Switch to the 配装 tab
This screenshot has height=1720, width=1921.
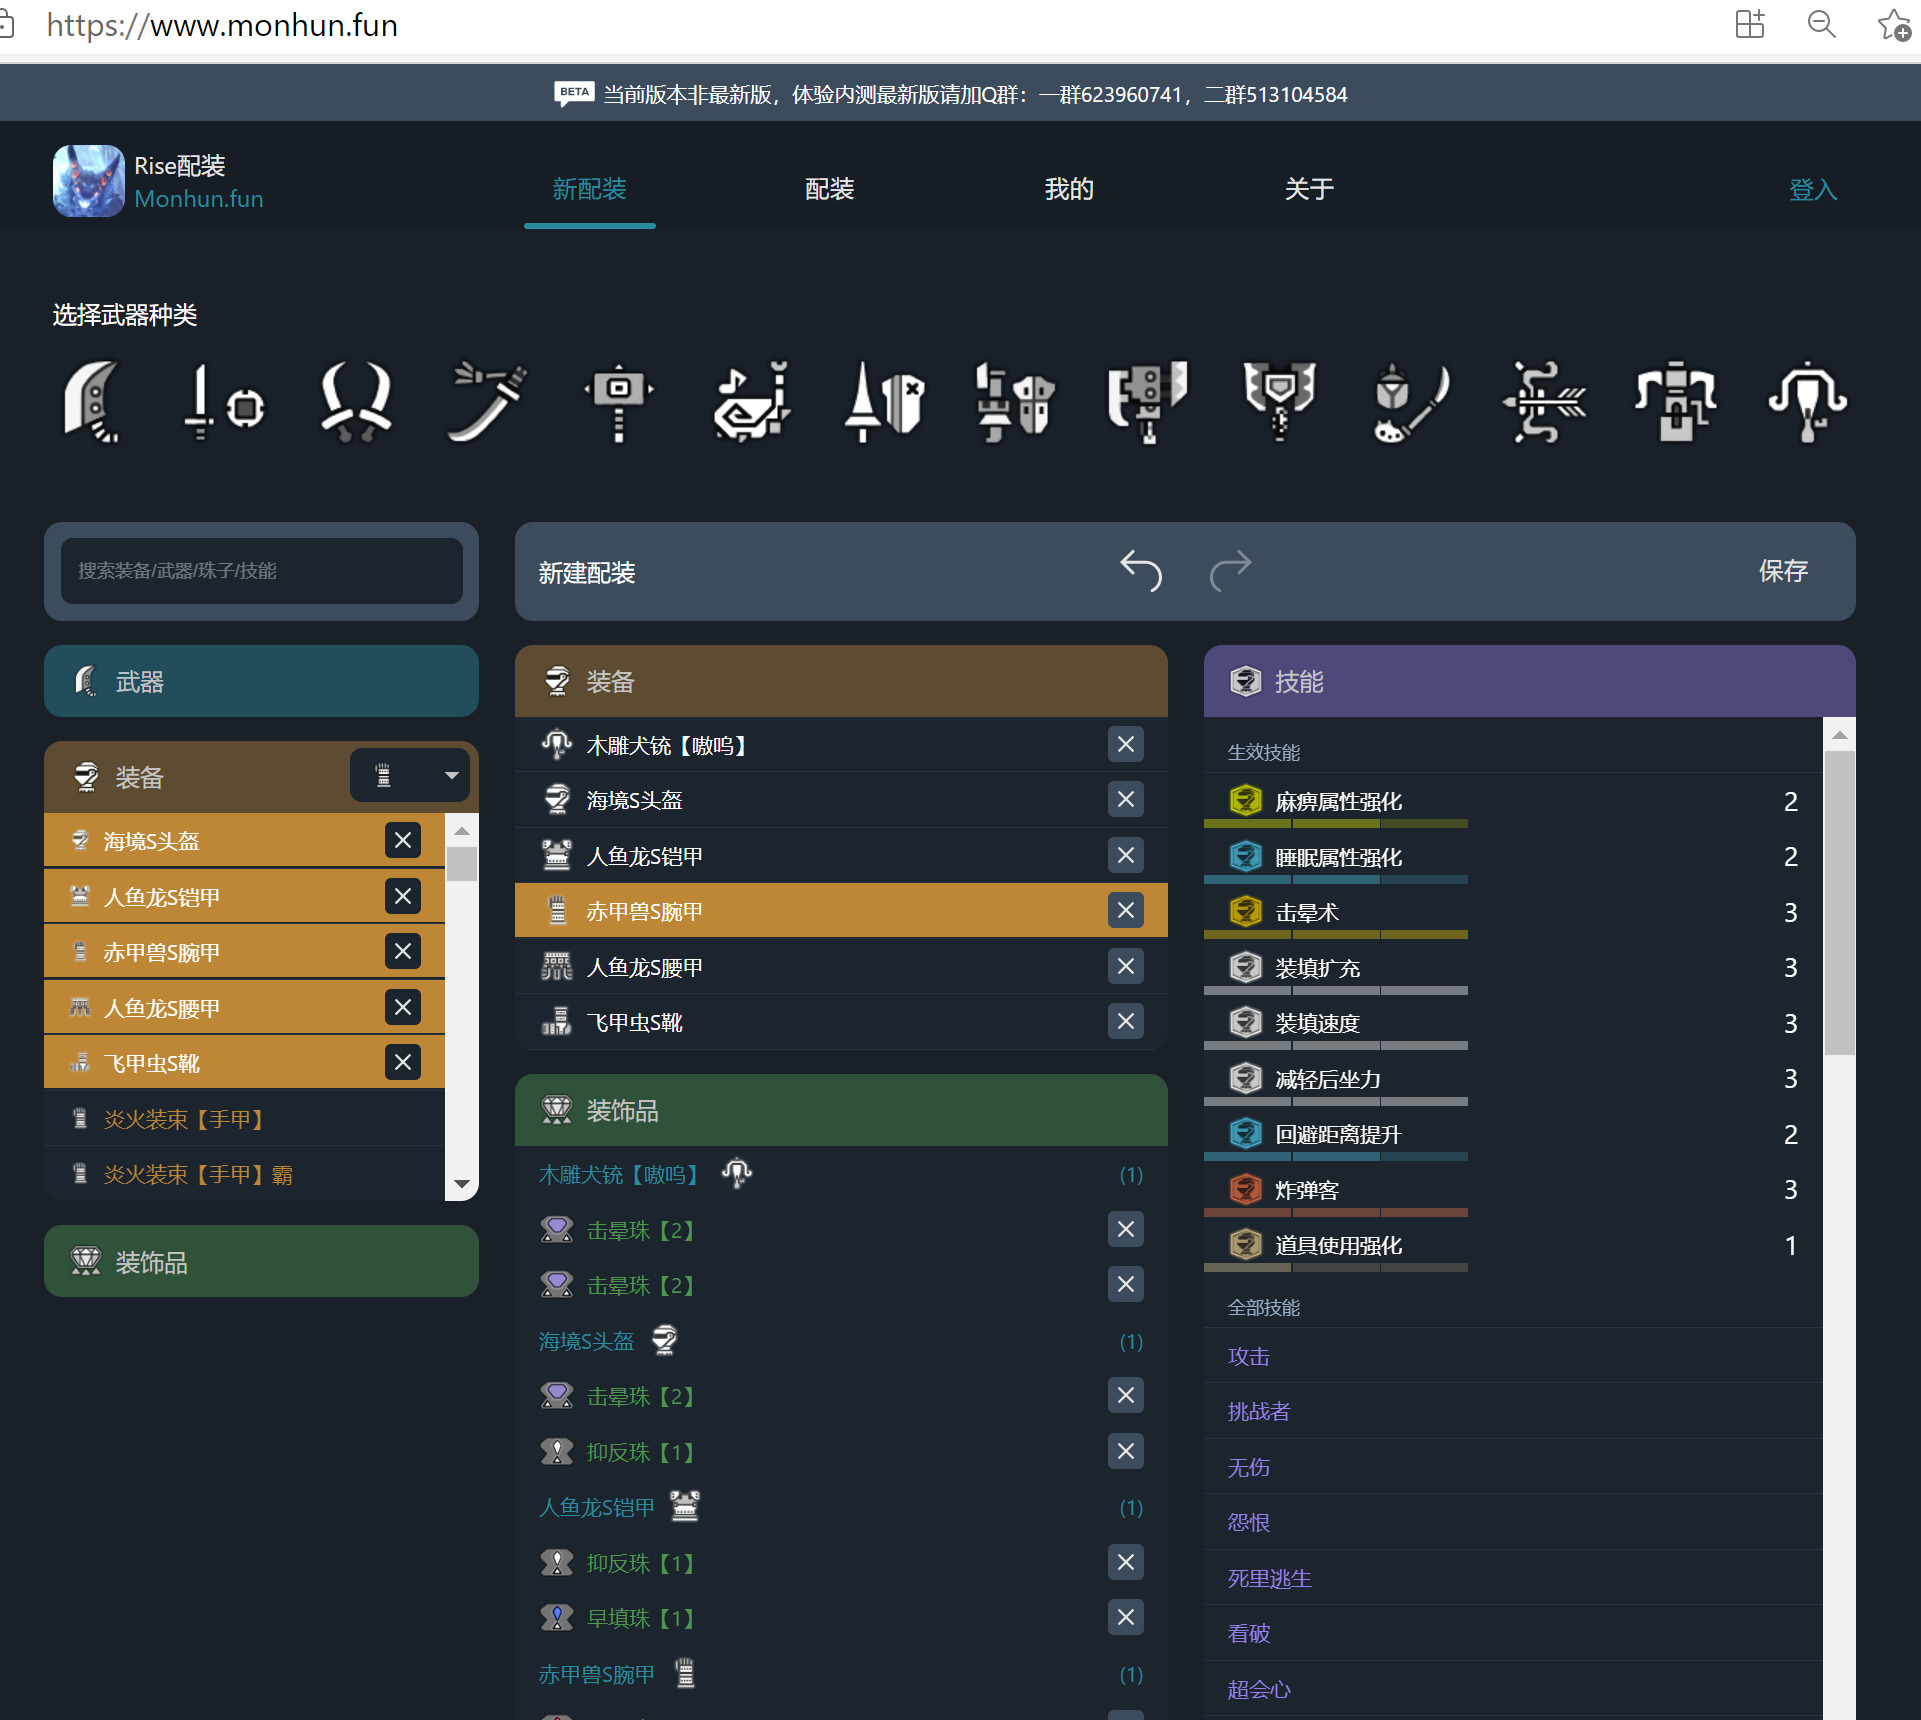pyautogui.click(x=829, y=189)
